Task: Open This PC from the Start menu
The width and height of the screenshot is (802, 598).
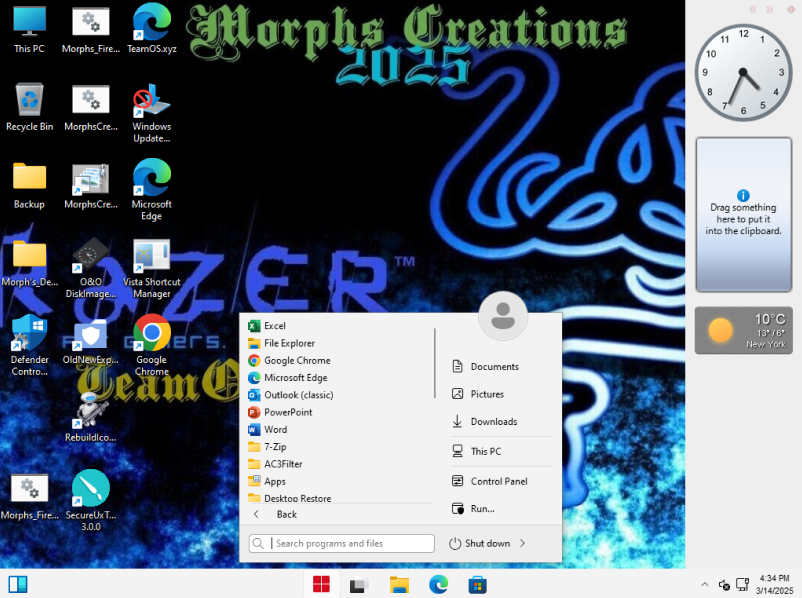Action: point(501,451)
